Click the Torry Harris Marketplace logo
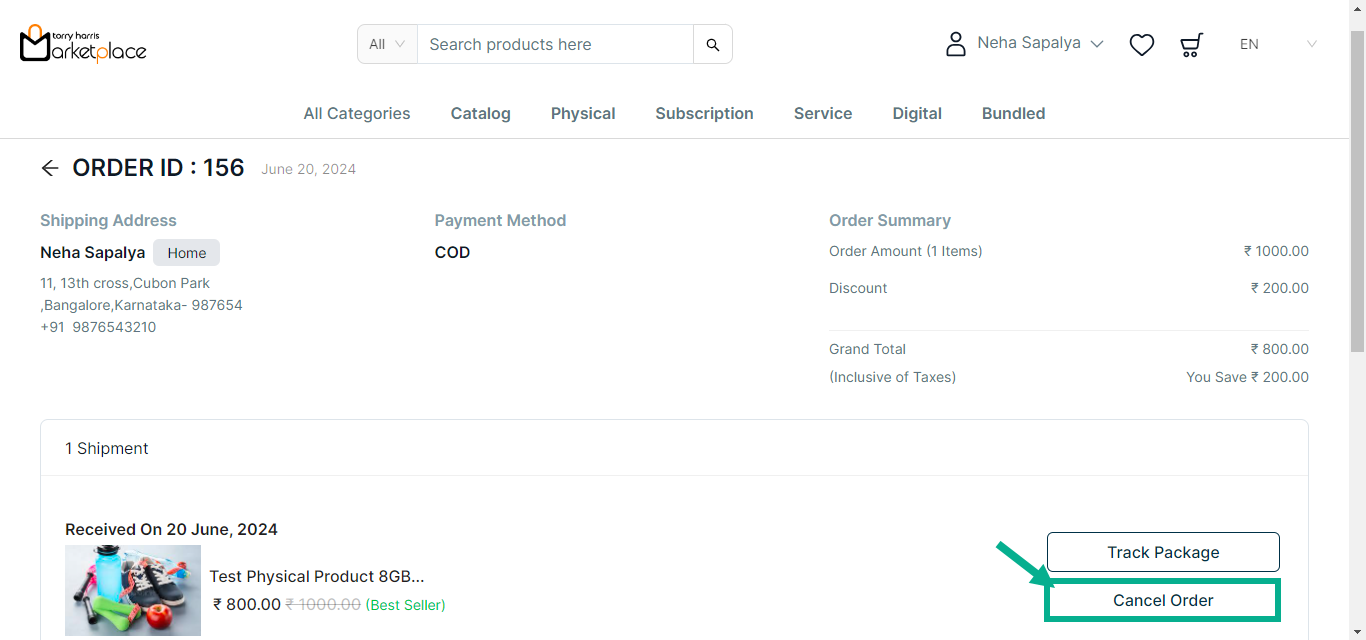The width and height of the screenshot is (1366, 640). pyautogui.click(x=83, y=44)
